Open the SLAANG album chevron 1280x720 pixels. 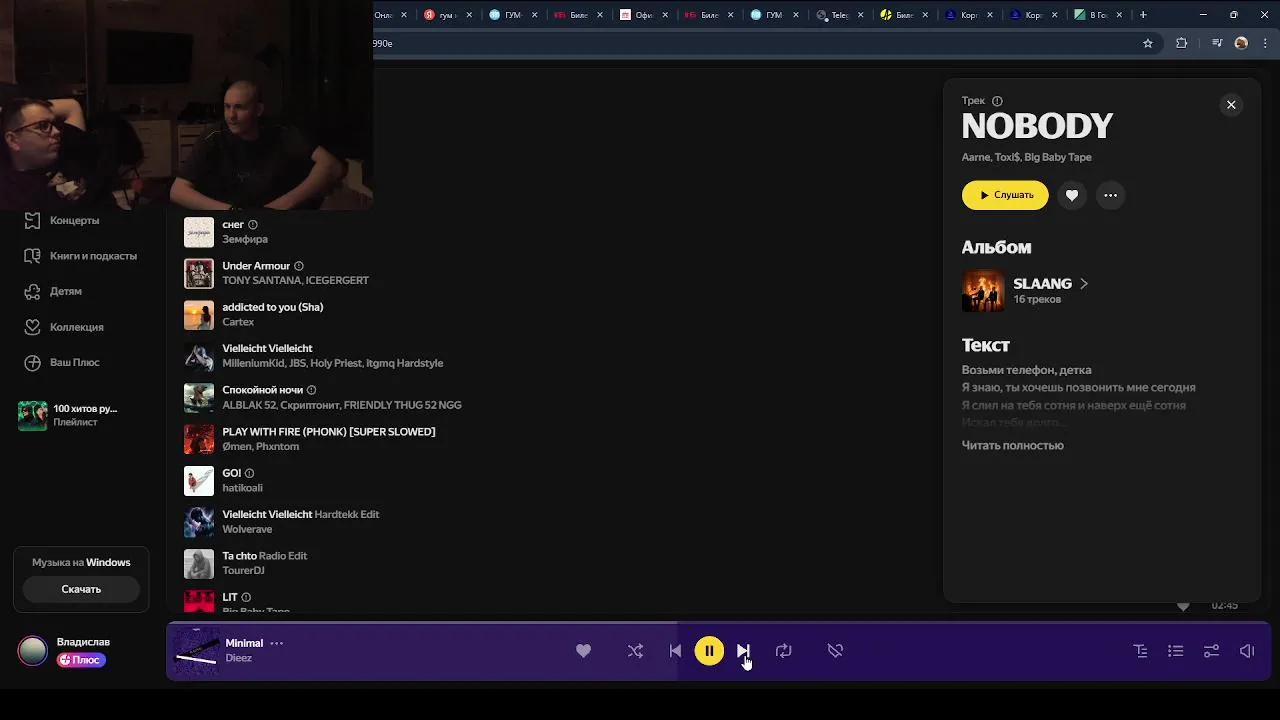tap(1084, 284)
